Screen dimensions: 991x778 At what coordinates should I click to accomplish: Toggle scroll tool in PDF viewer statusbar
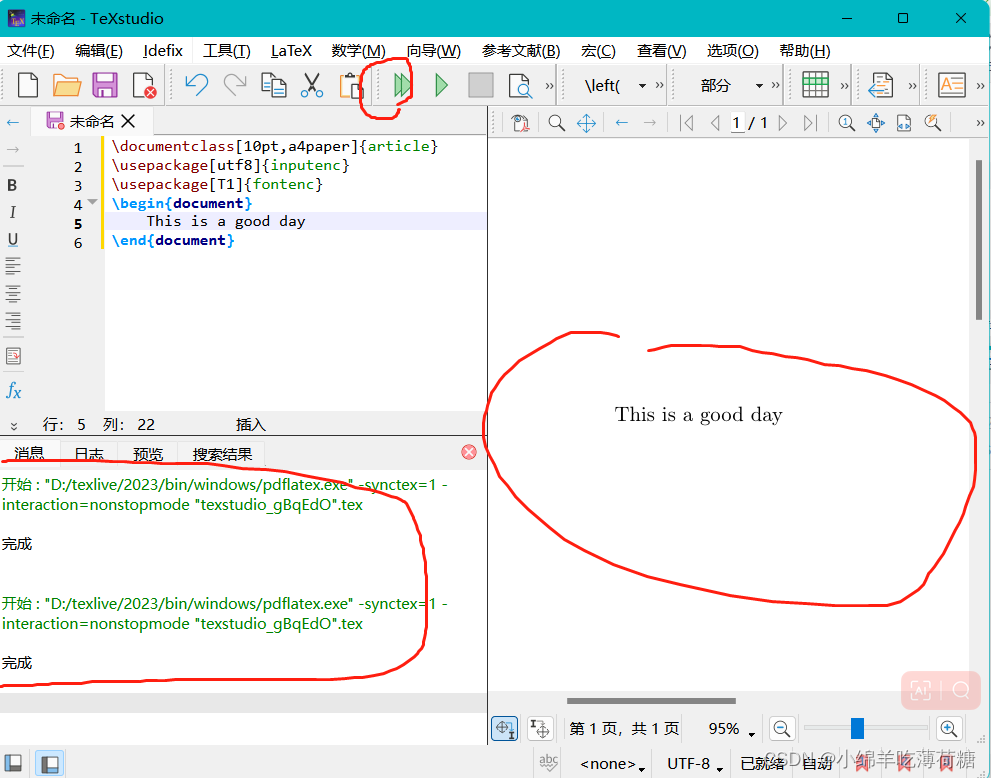(x=504, y=728)
